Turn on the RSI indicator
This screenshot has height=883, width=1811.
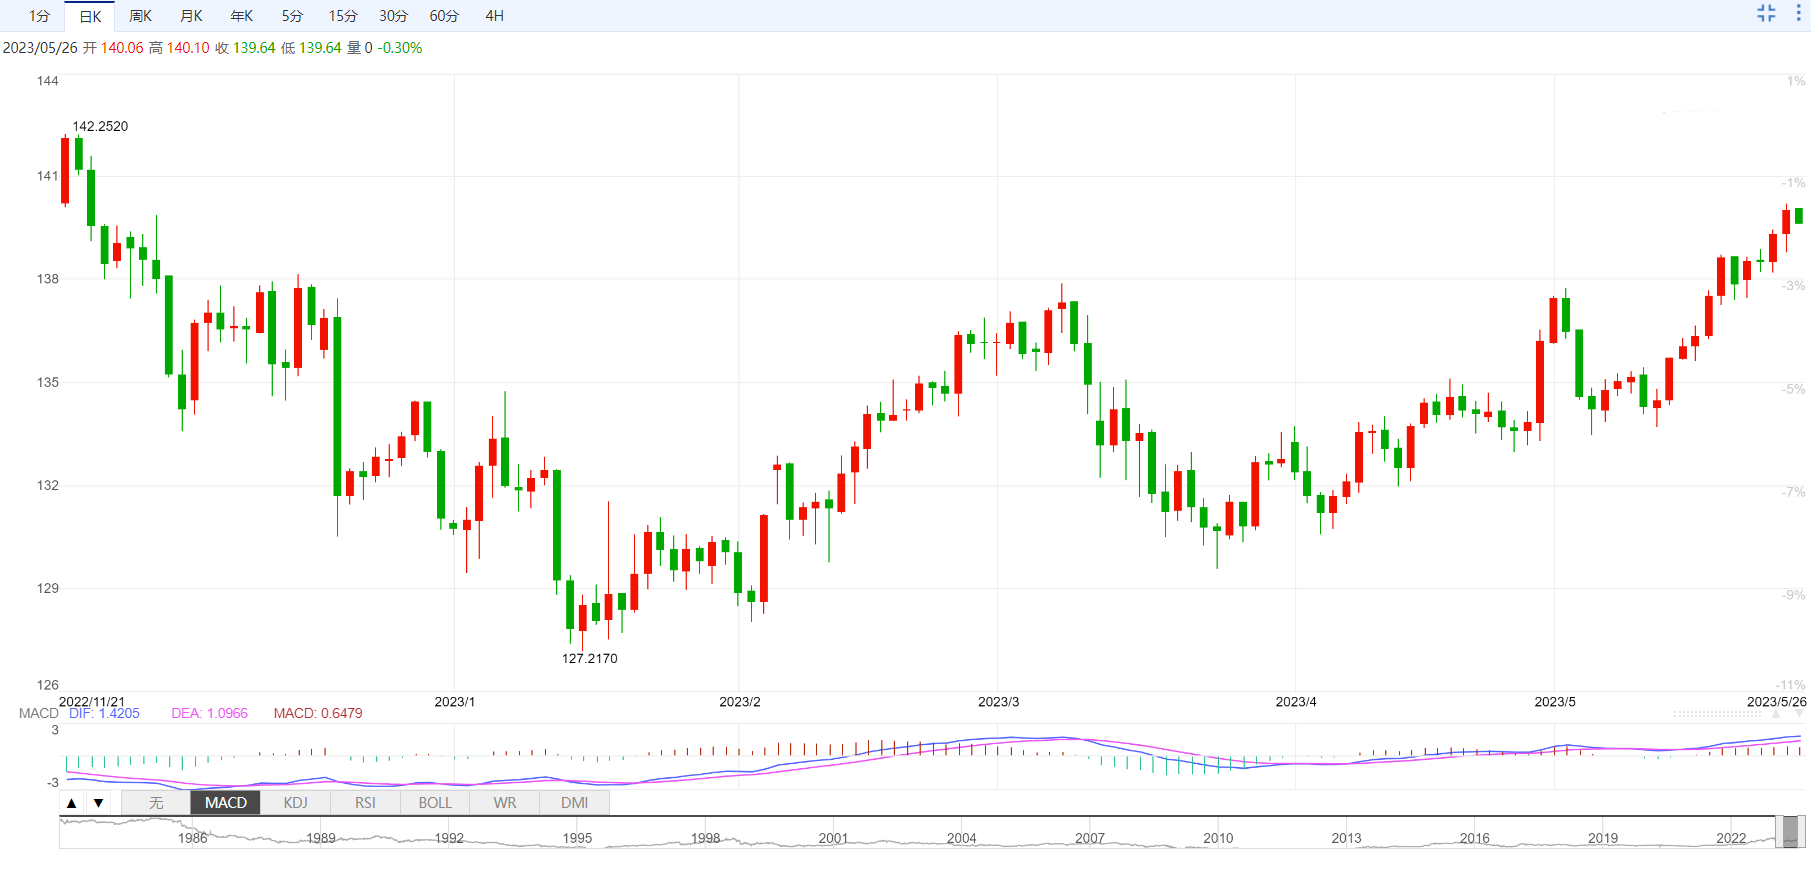[x=365, y=803]
